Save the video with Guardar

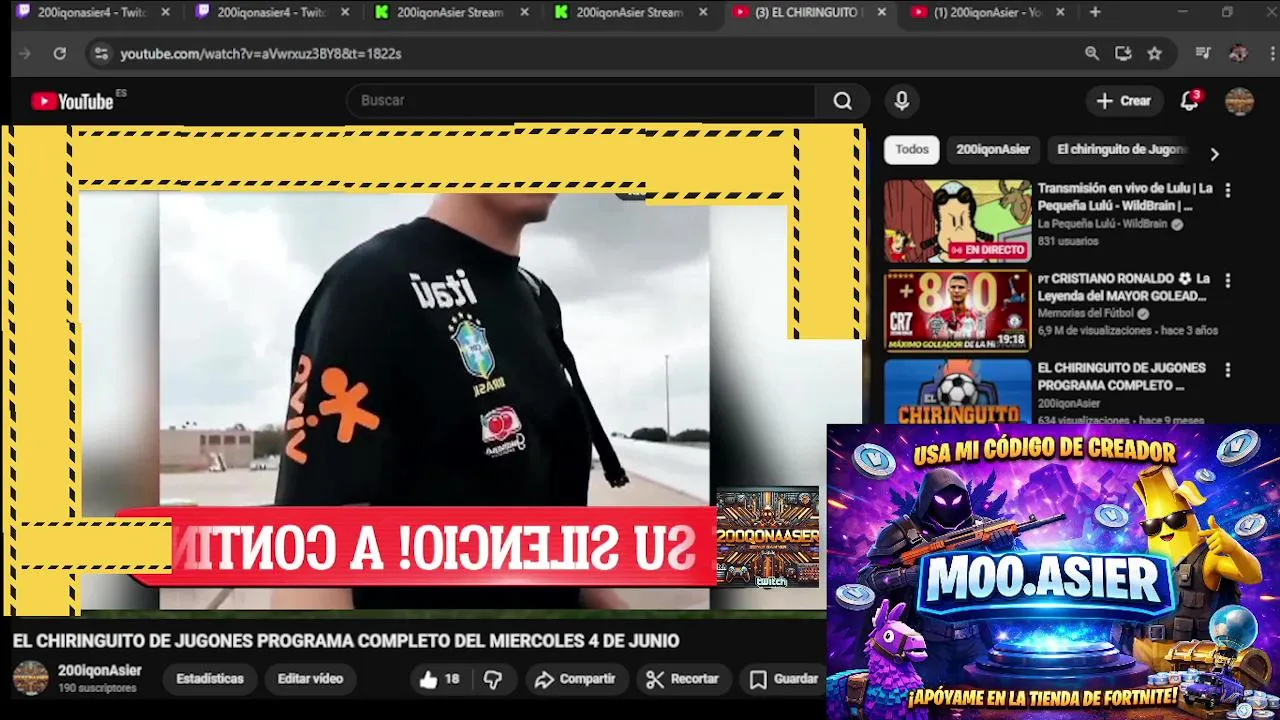pos(784,679)
